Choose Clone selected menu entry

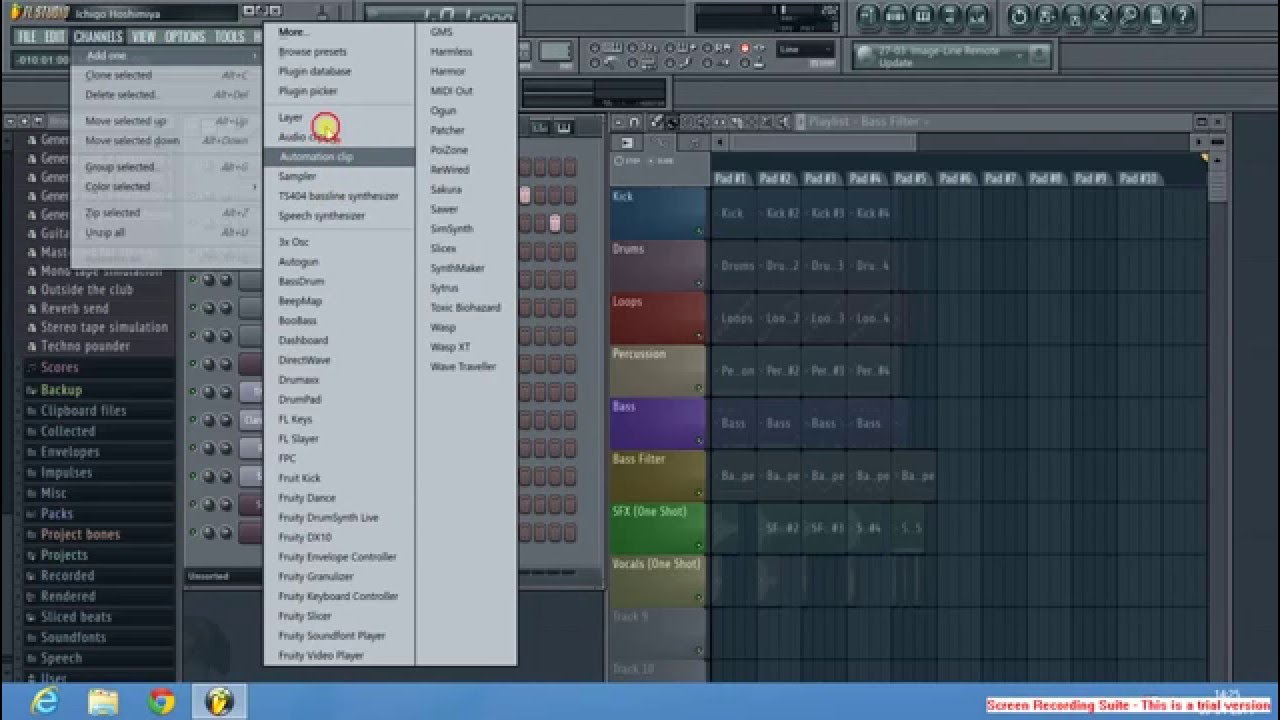(x=166, y=75)
